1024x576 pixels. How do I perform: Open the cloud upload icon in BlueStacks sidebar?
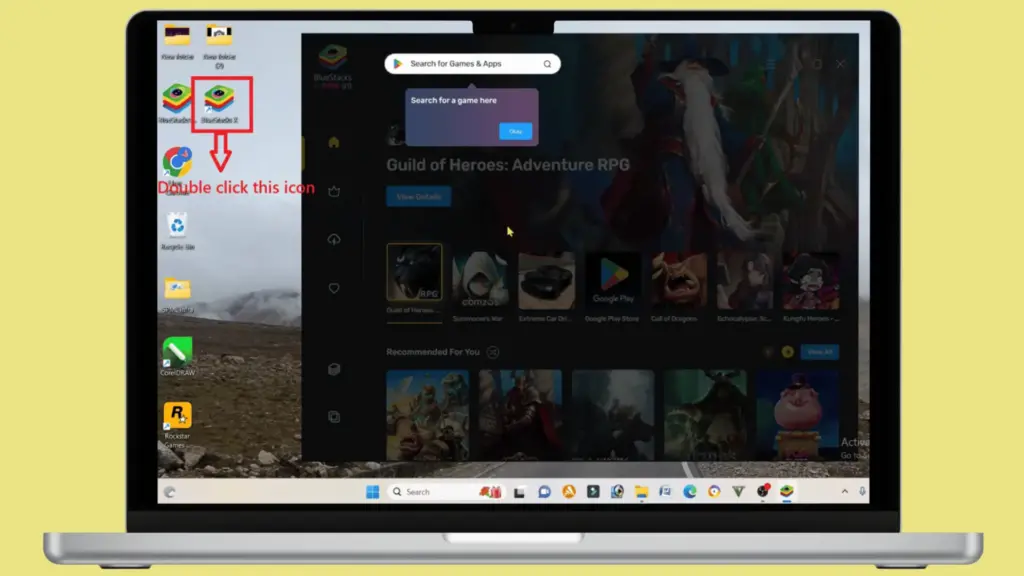point(334,239)
